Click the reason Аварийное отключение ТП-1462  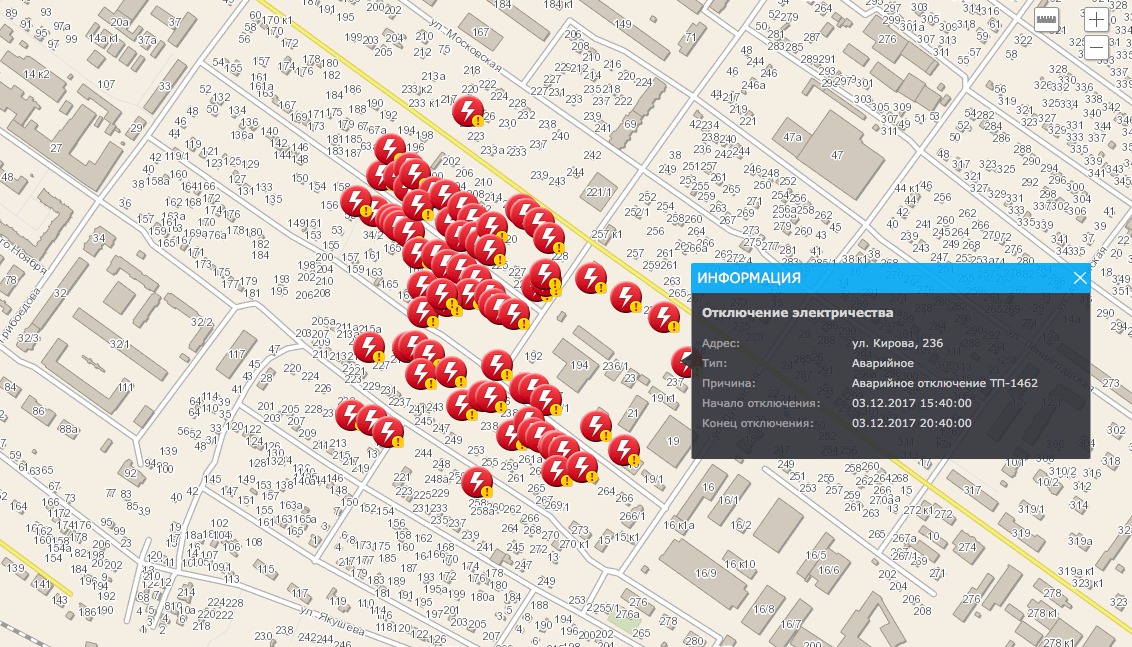[x=944, y=383]
